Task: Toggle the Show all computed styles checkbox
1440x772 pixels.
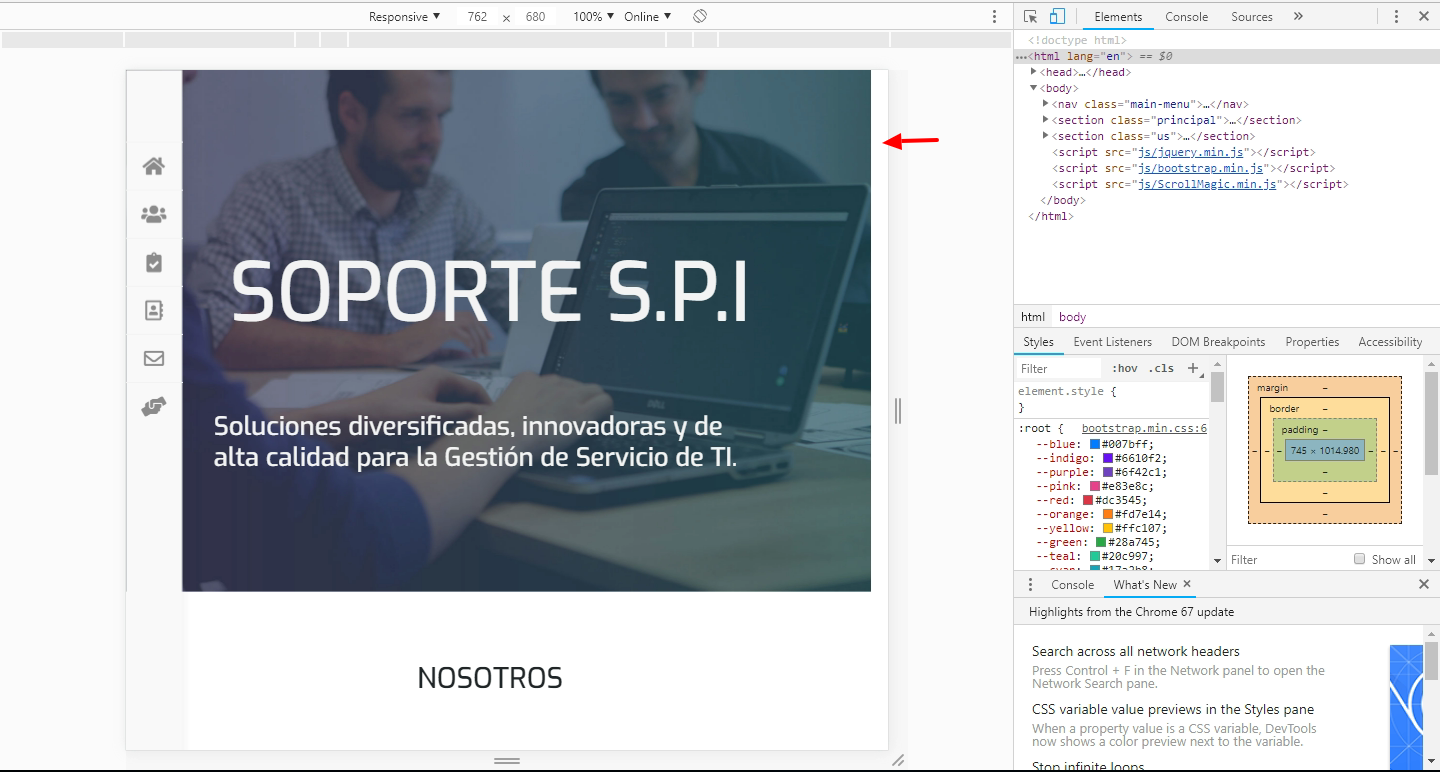Action: 1359,559
